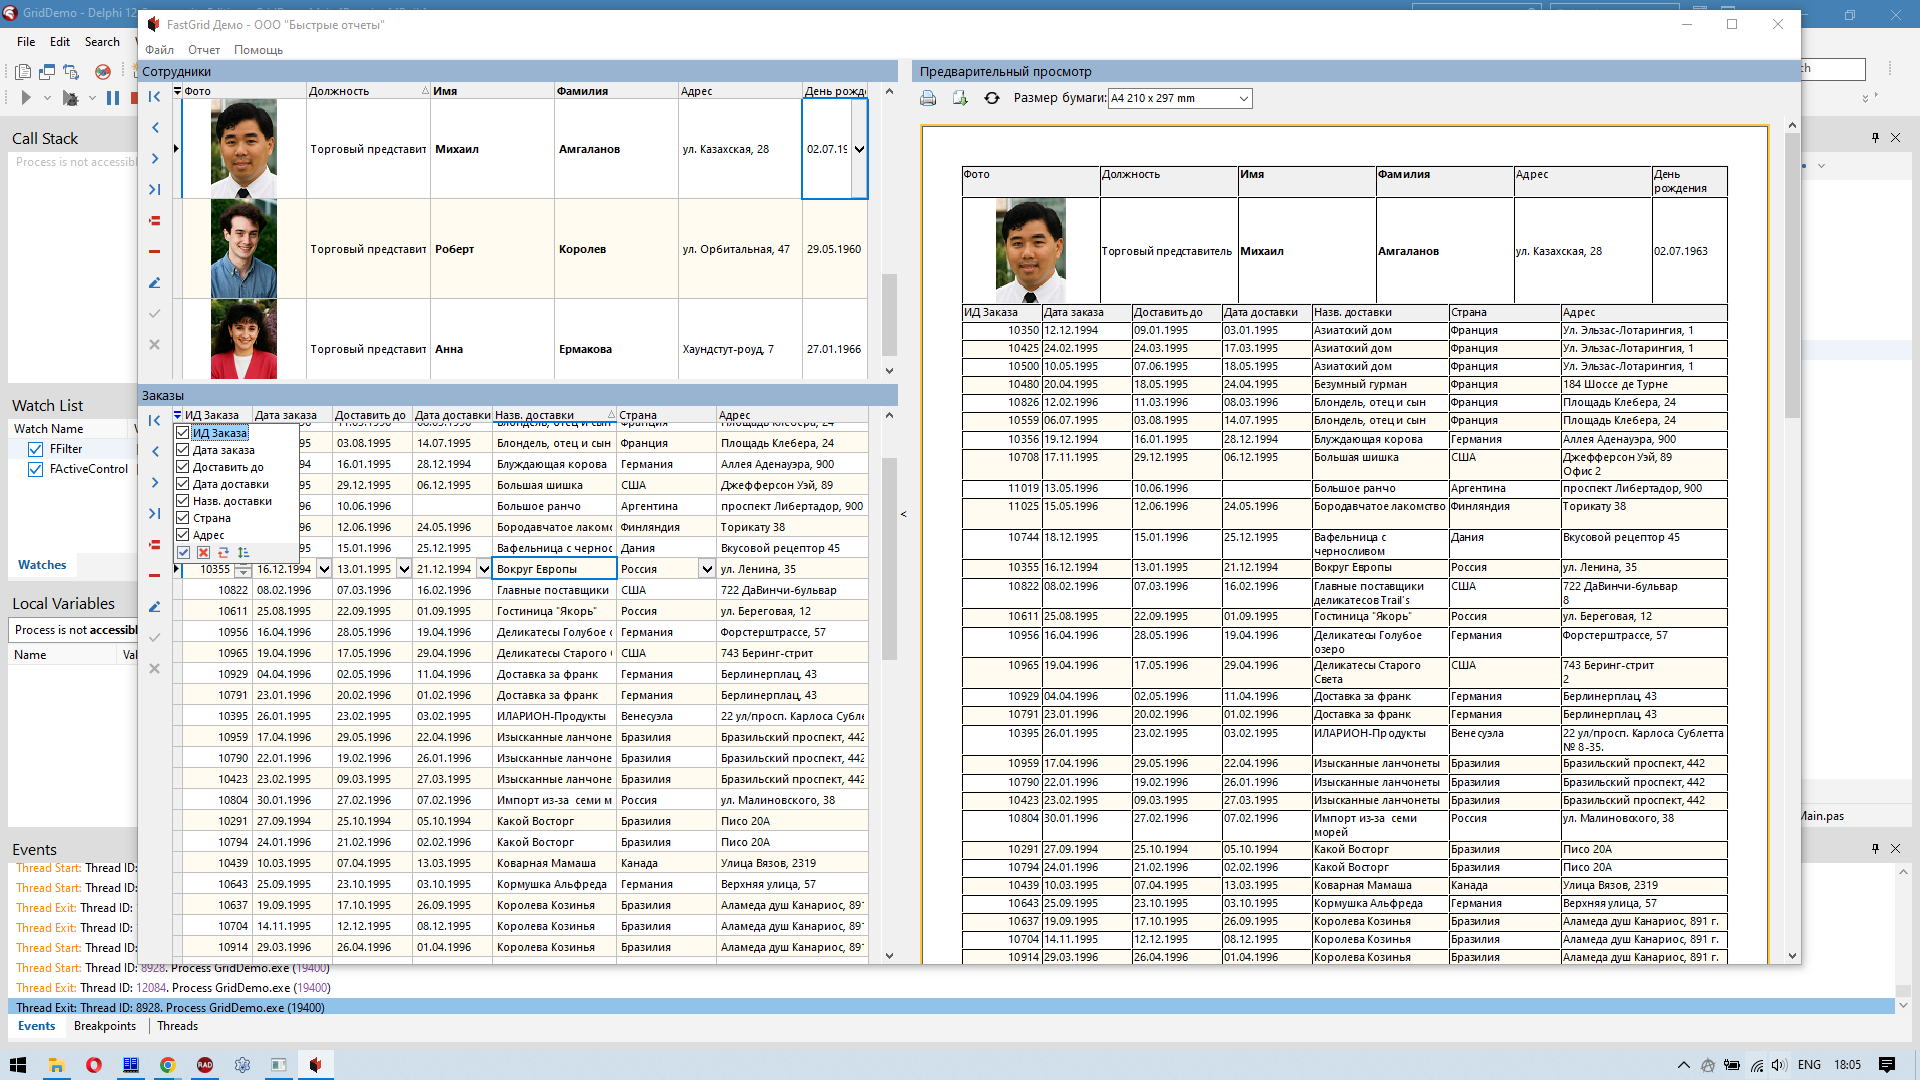This screenshot has height=1080, width=1920.
Task: Click the edit pencil icon for employees
Action: [x=154, y=283]
